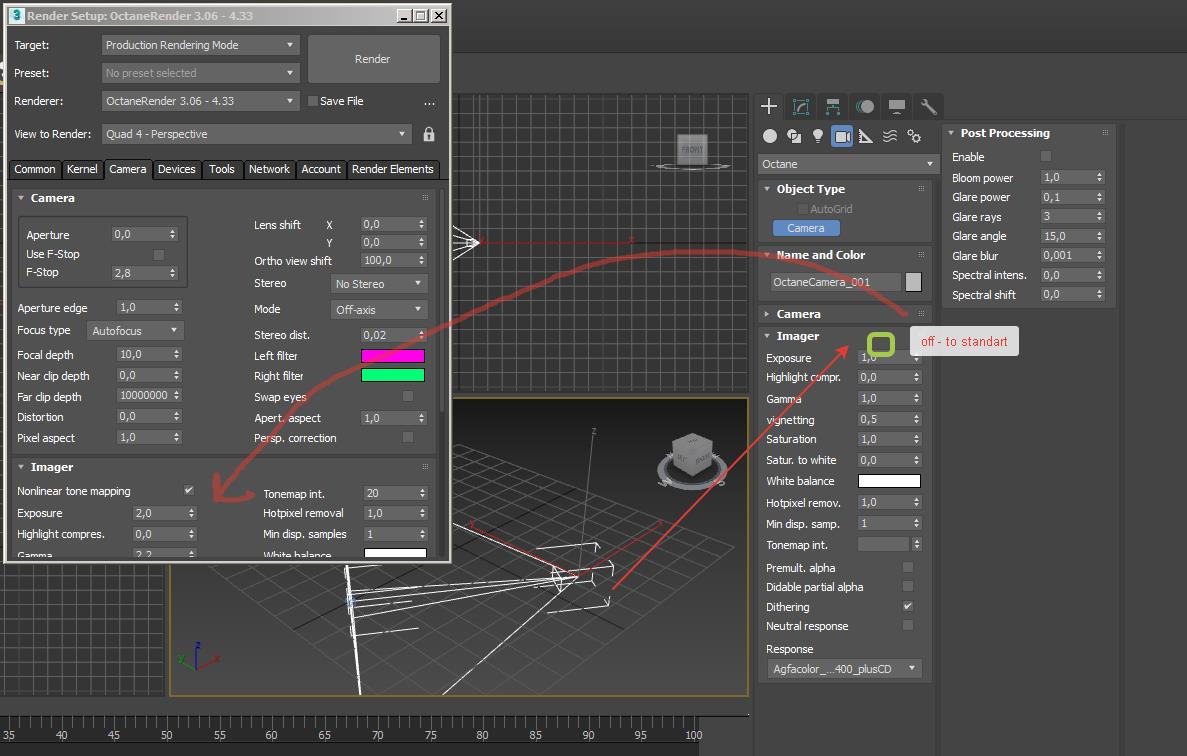
Task: Open the Display panel icon
Action: pos(896,107)
